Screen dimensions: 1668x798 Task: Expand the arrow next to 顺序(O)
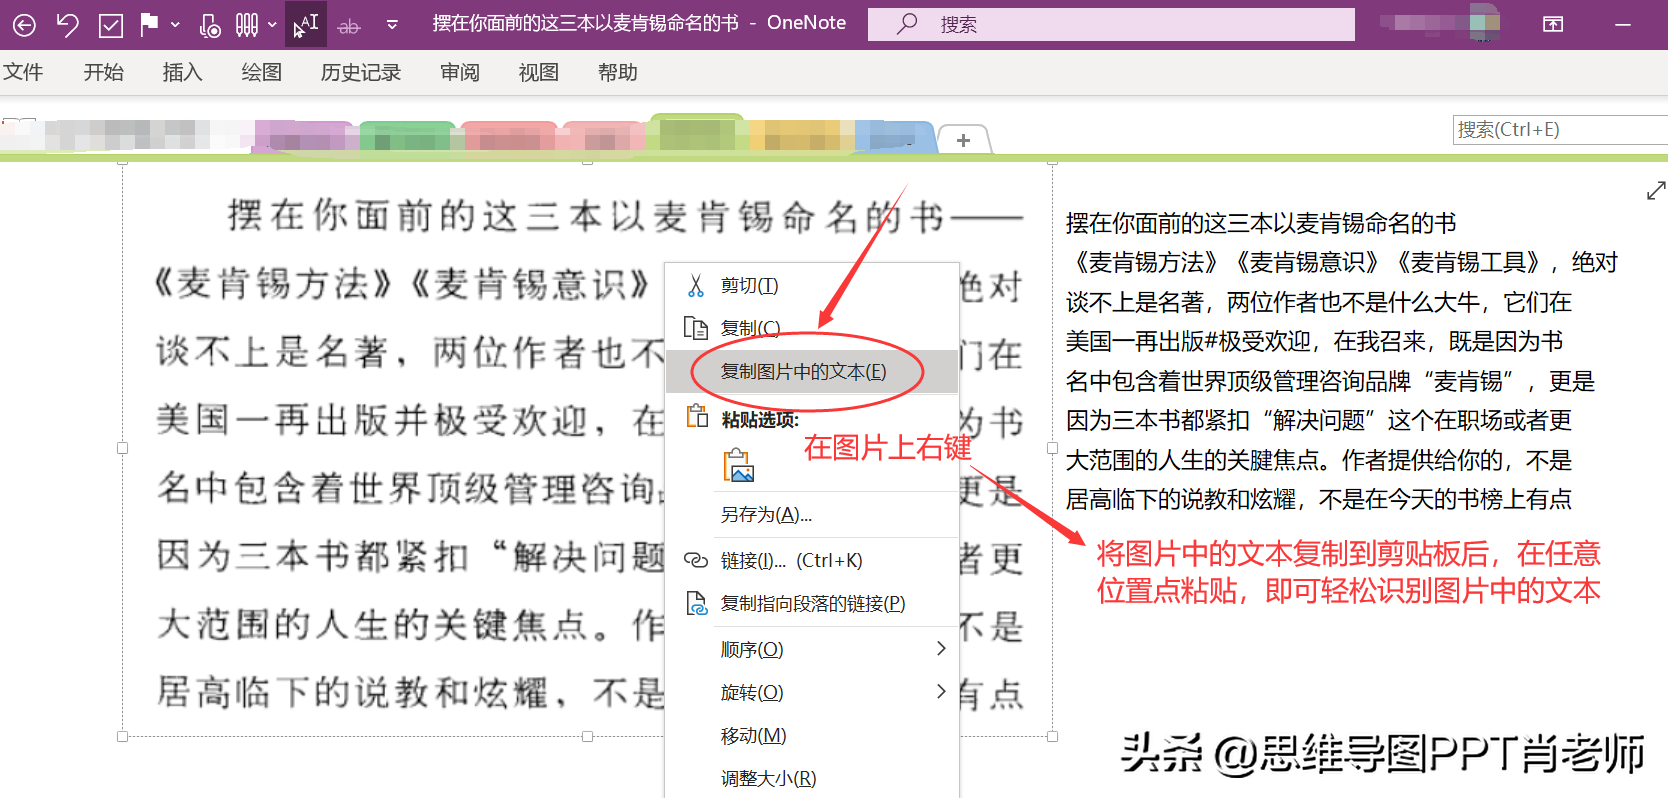(940, 648)
